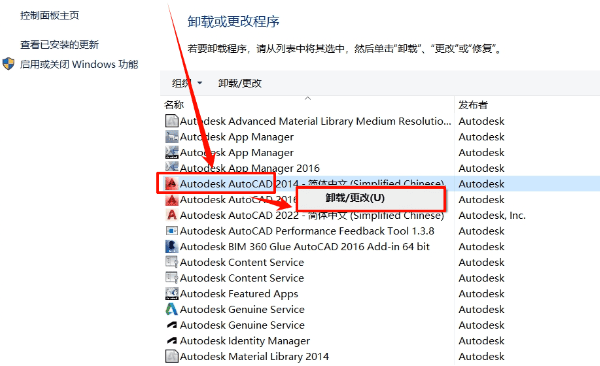The width and height of the screenshot is (600, 366).
Task: Click the 卸载或更改程序 heading
Action: (x=233, y=21)
